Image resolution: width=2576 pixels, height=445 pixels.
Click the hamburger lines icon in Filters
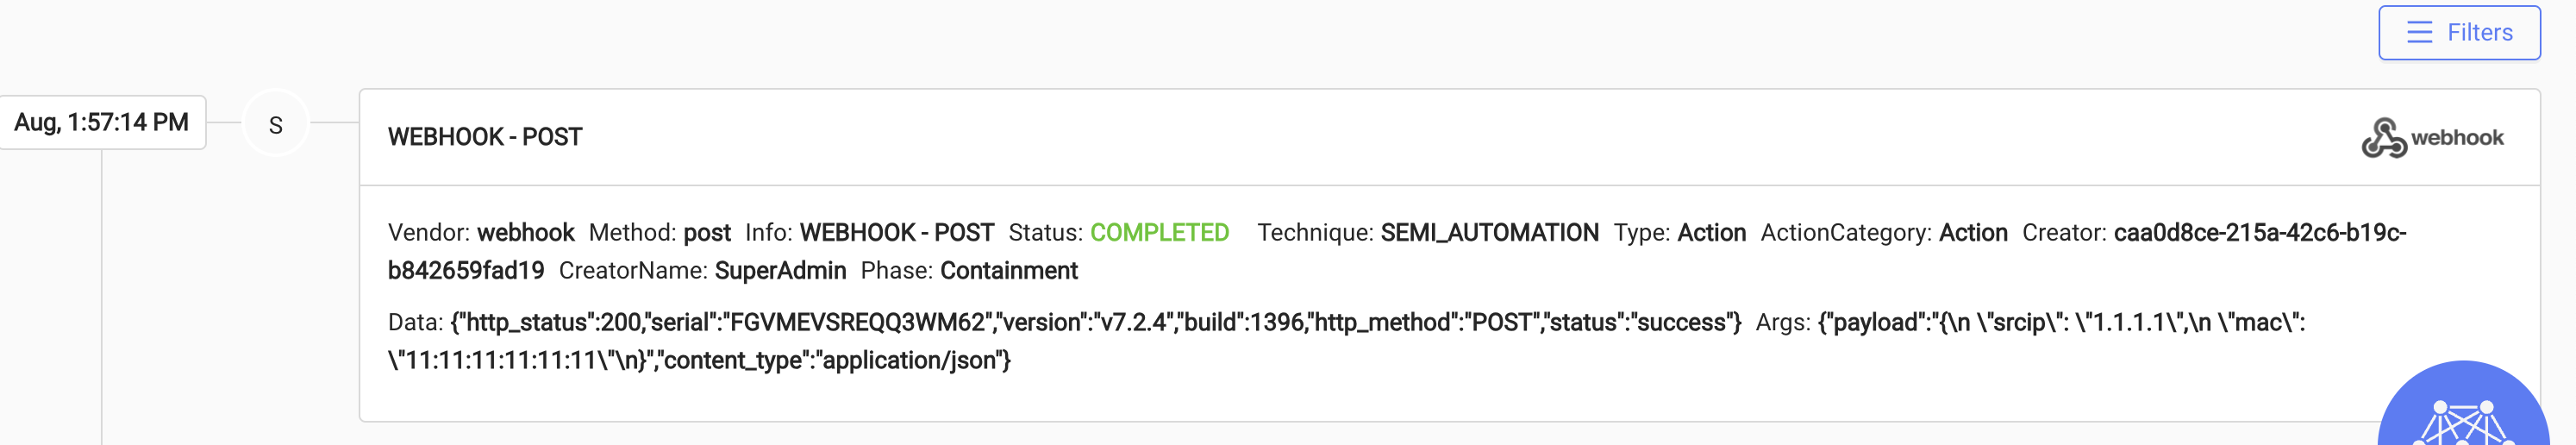click(2419, 33)
